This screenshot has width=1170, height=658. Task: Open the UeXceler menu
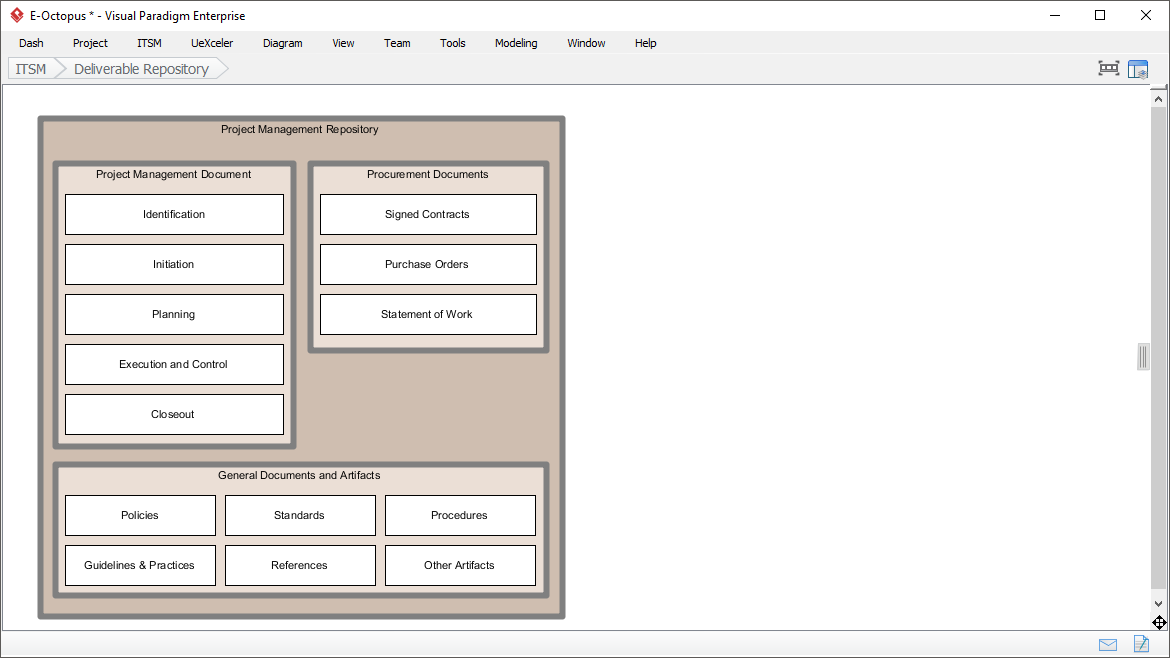212,43
